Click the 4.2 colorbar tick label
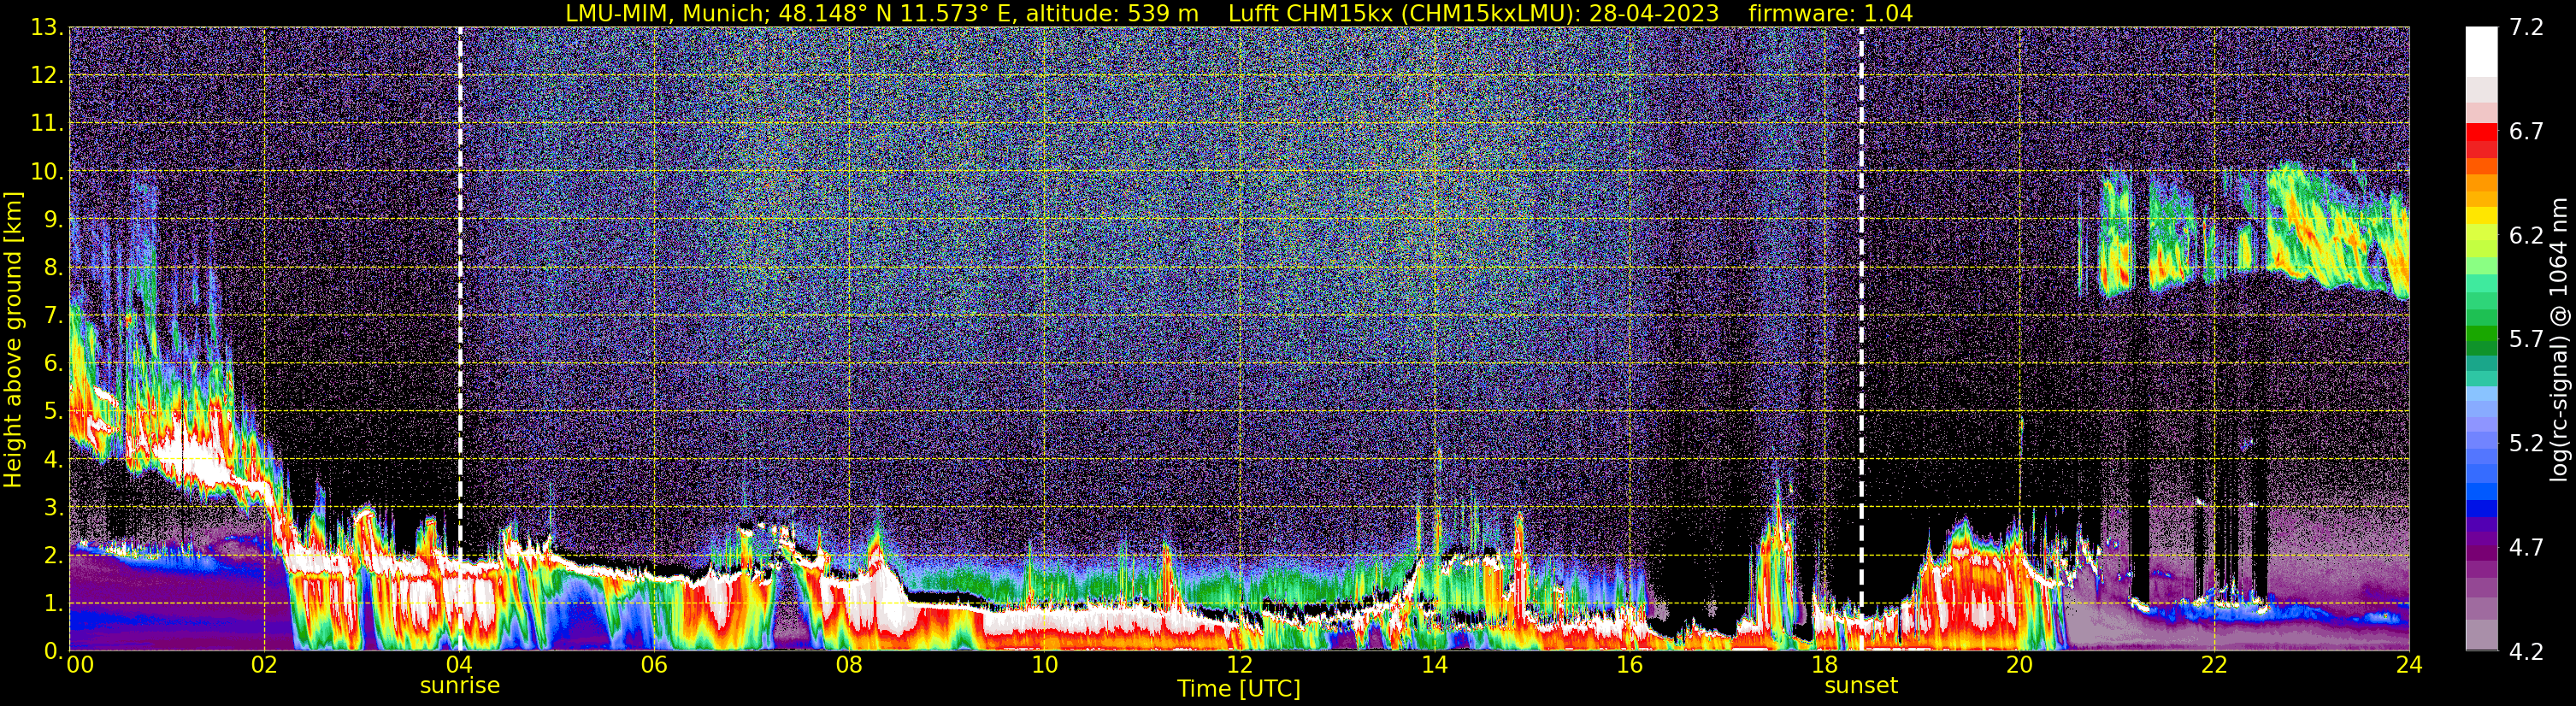 tap(2526, 651)
